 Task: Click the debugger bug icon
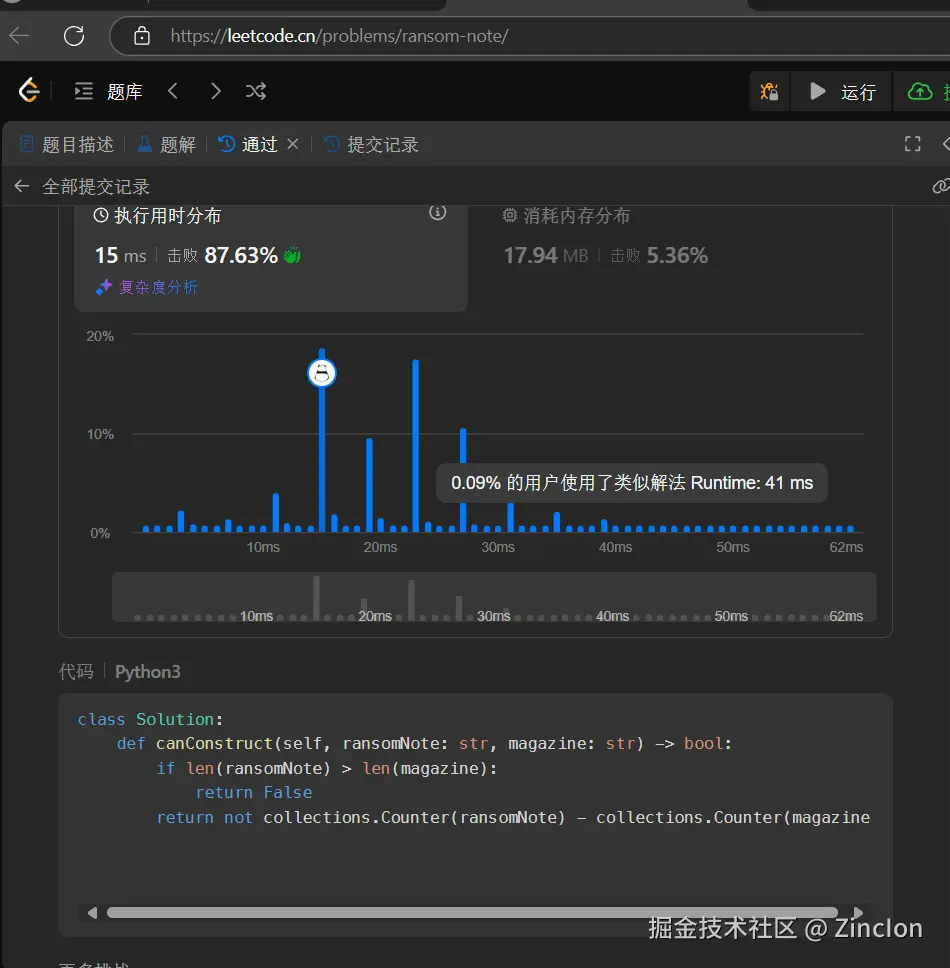[769, 91]
